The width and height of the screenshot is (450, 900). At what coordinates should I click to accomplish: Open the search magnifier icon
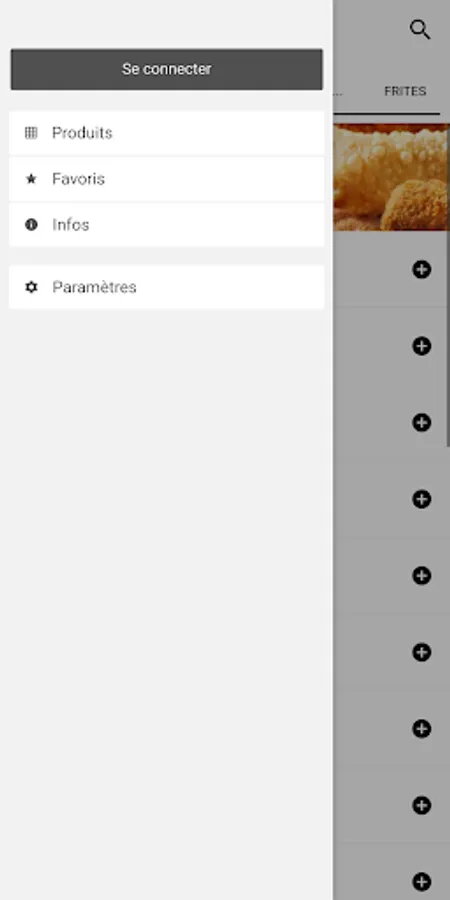420,30
